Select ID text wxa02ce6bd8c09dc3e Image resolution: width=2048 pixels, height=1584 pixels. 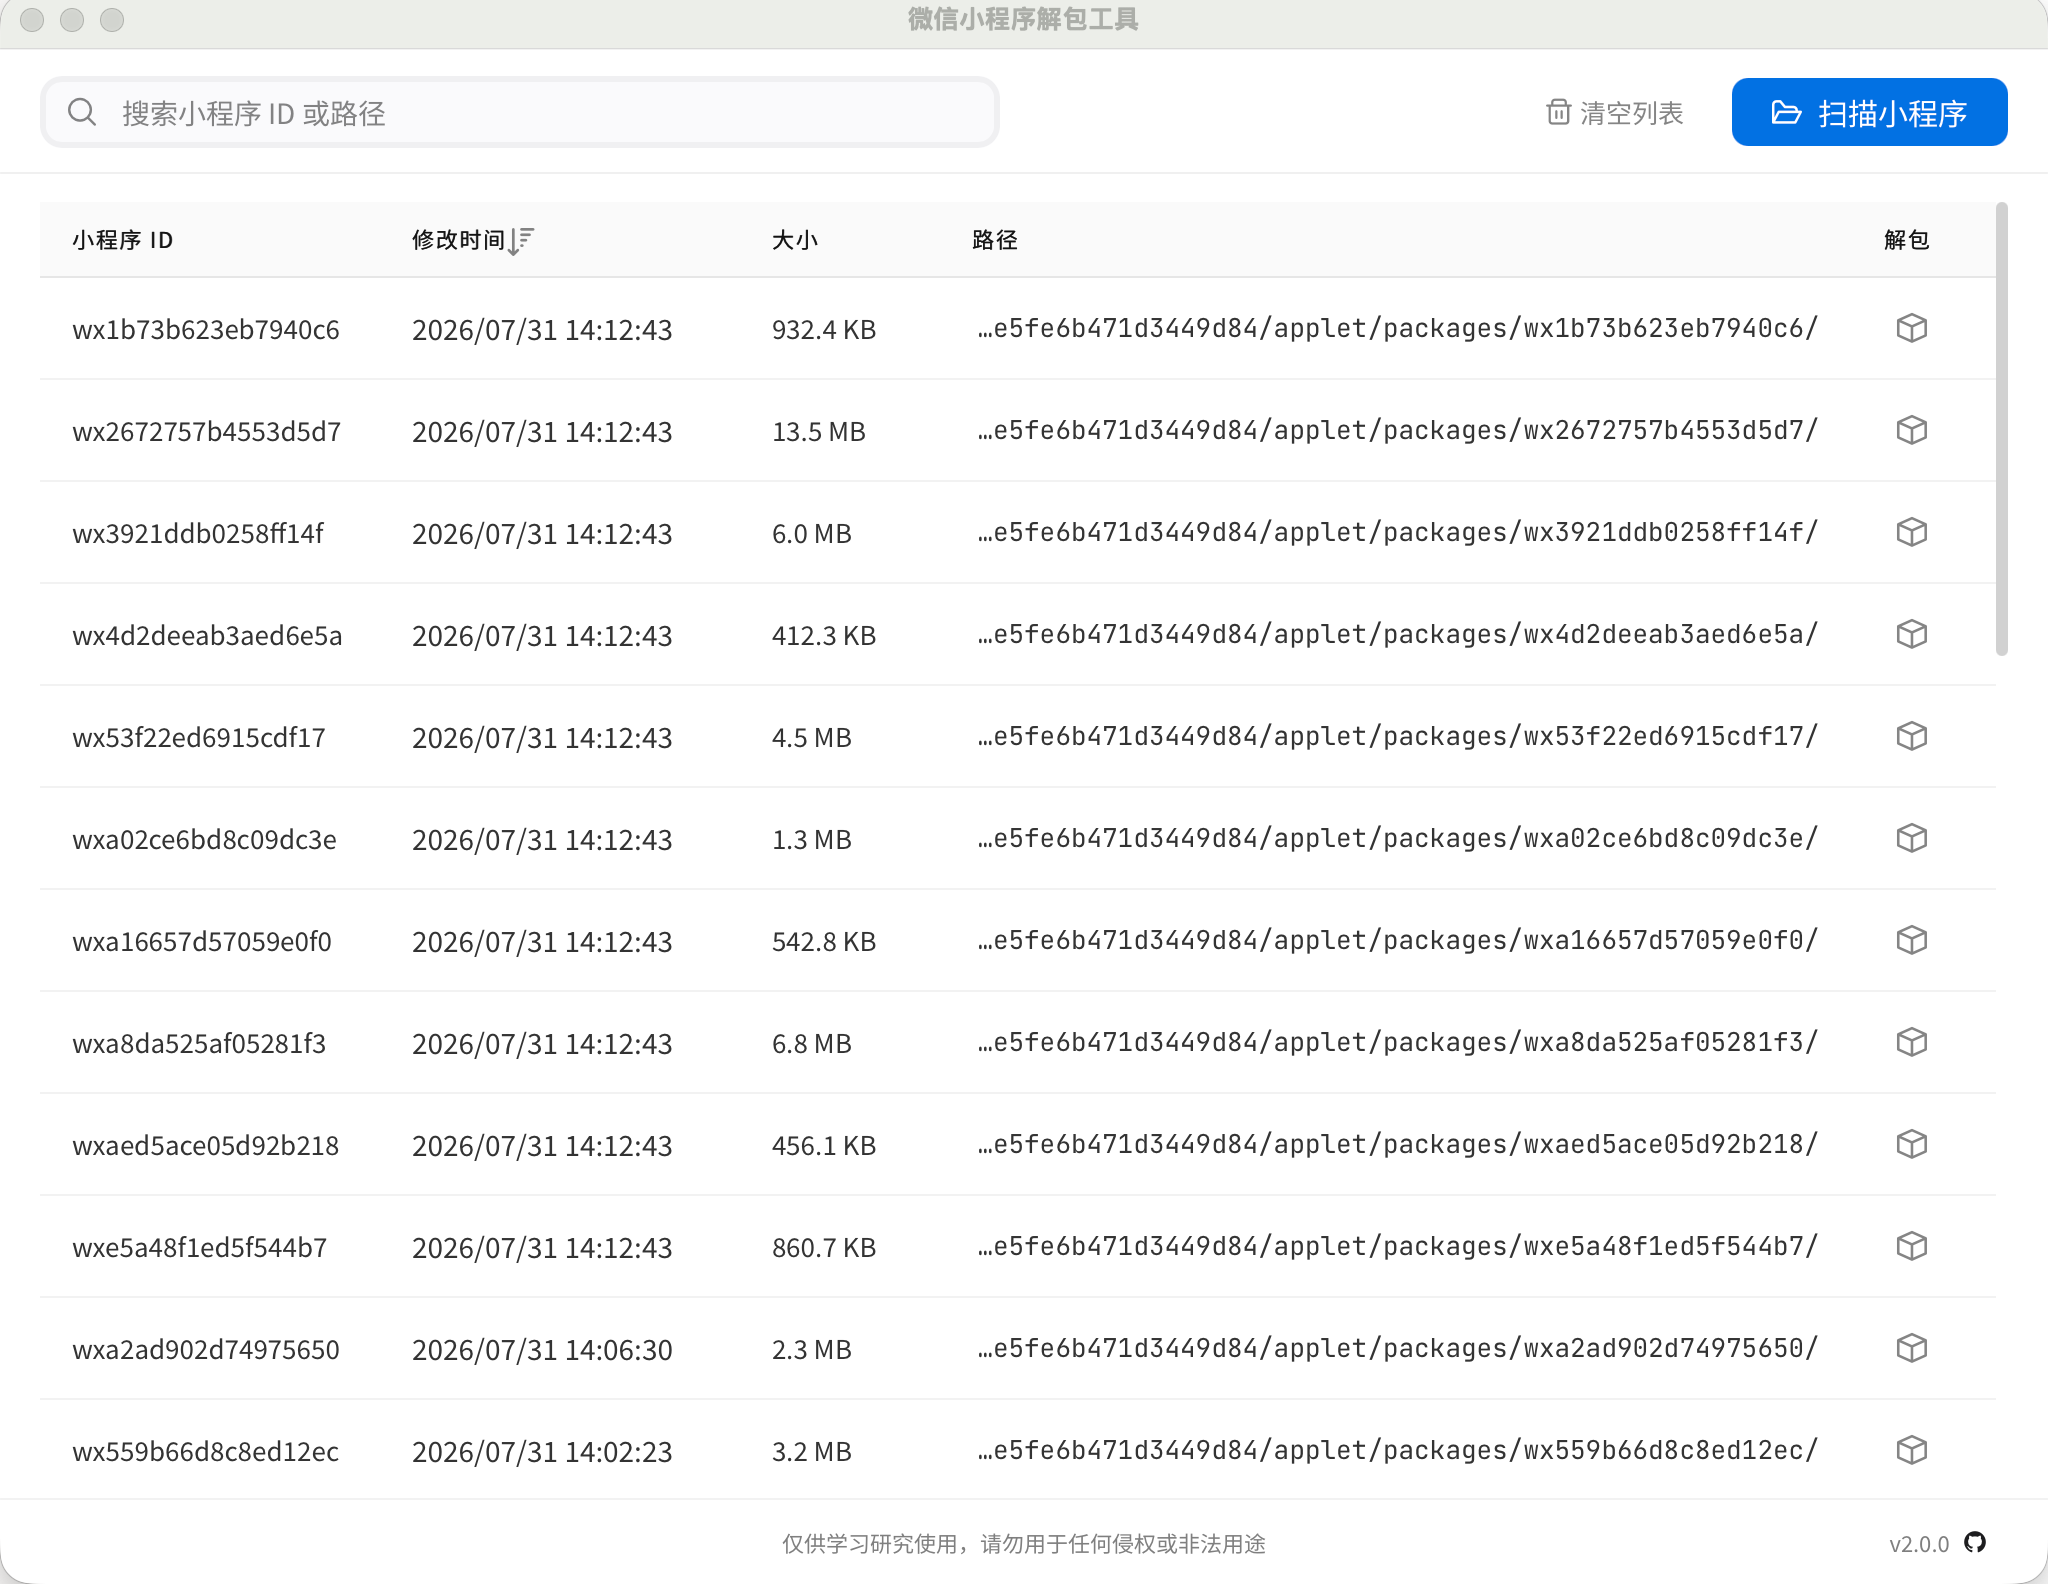tap(204, 840)
